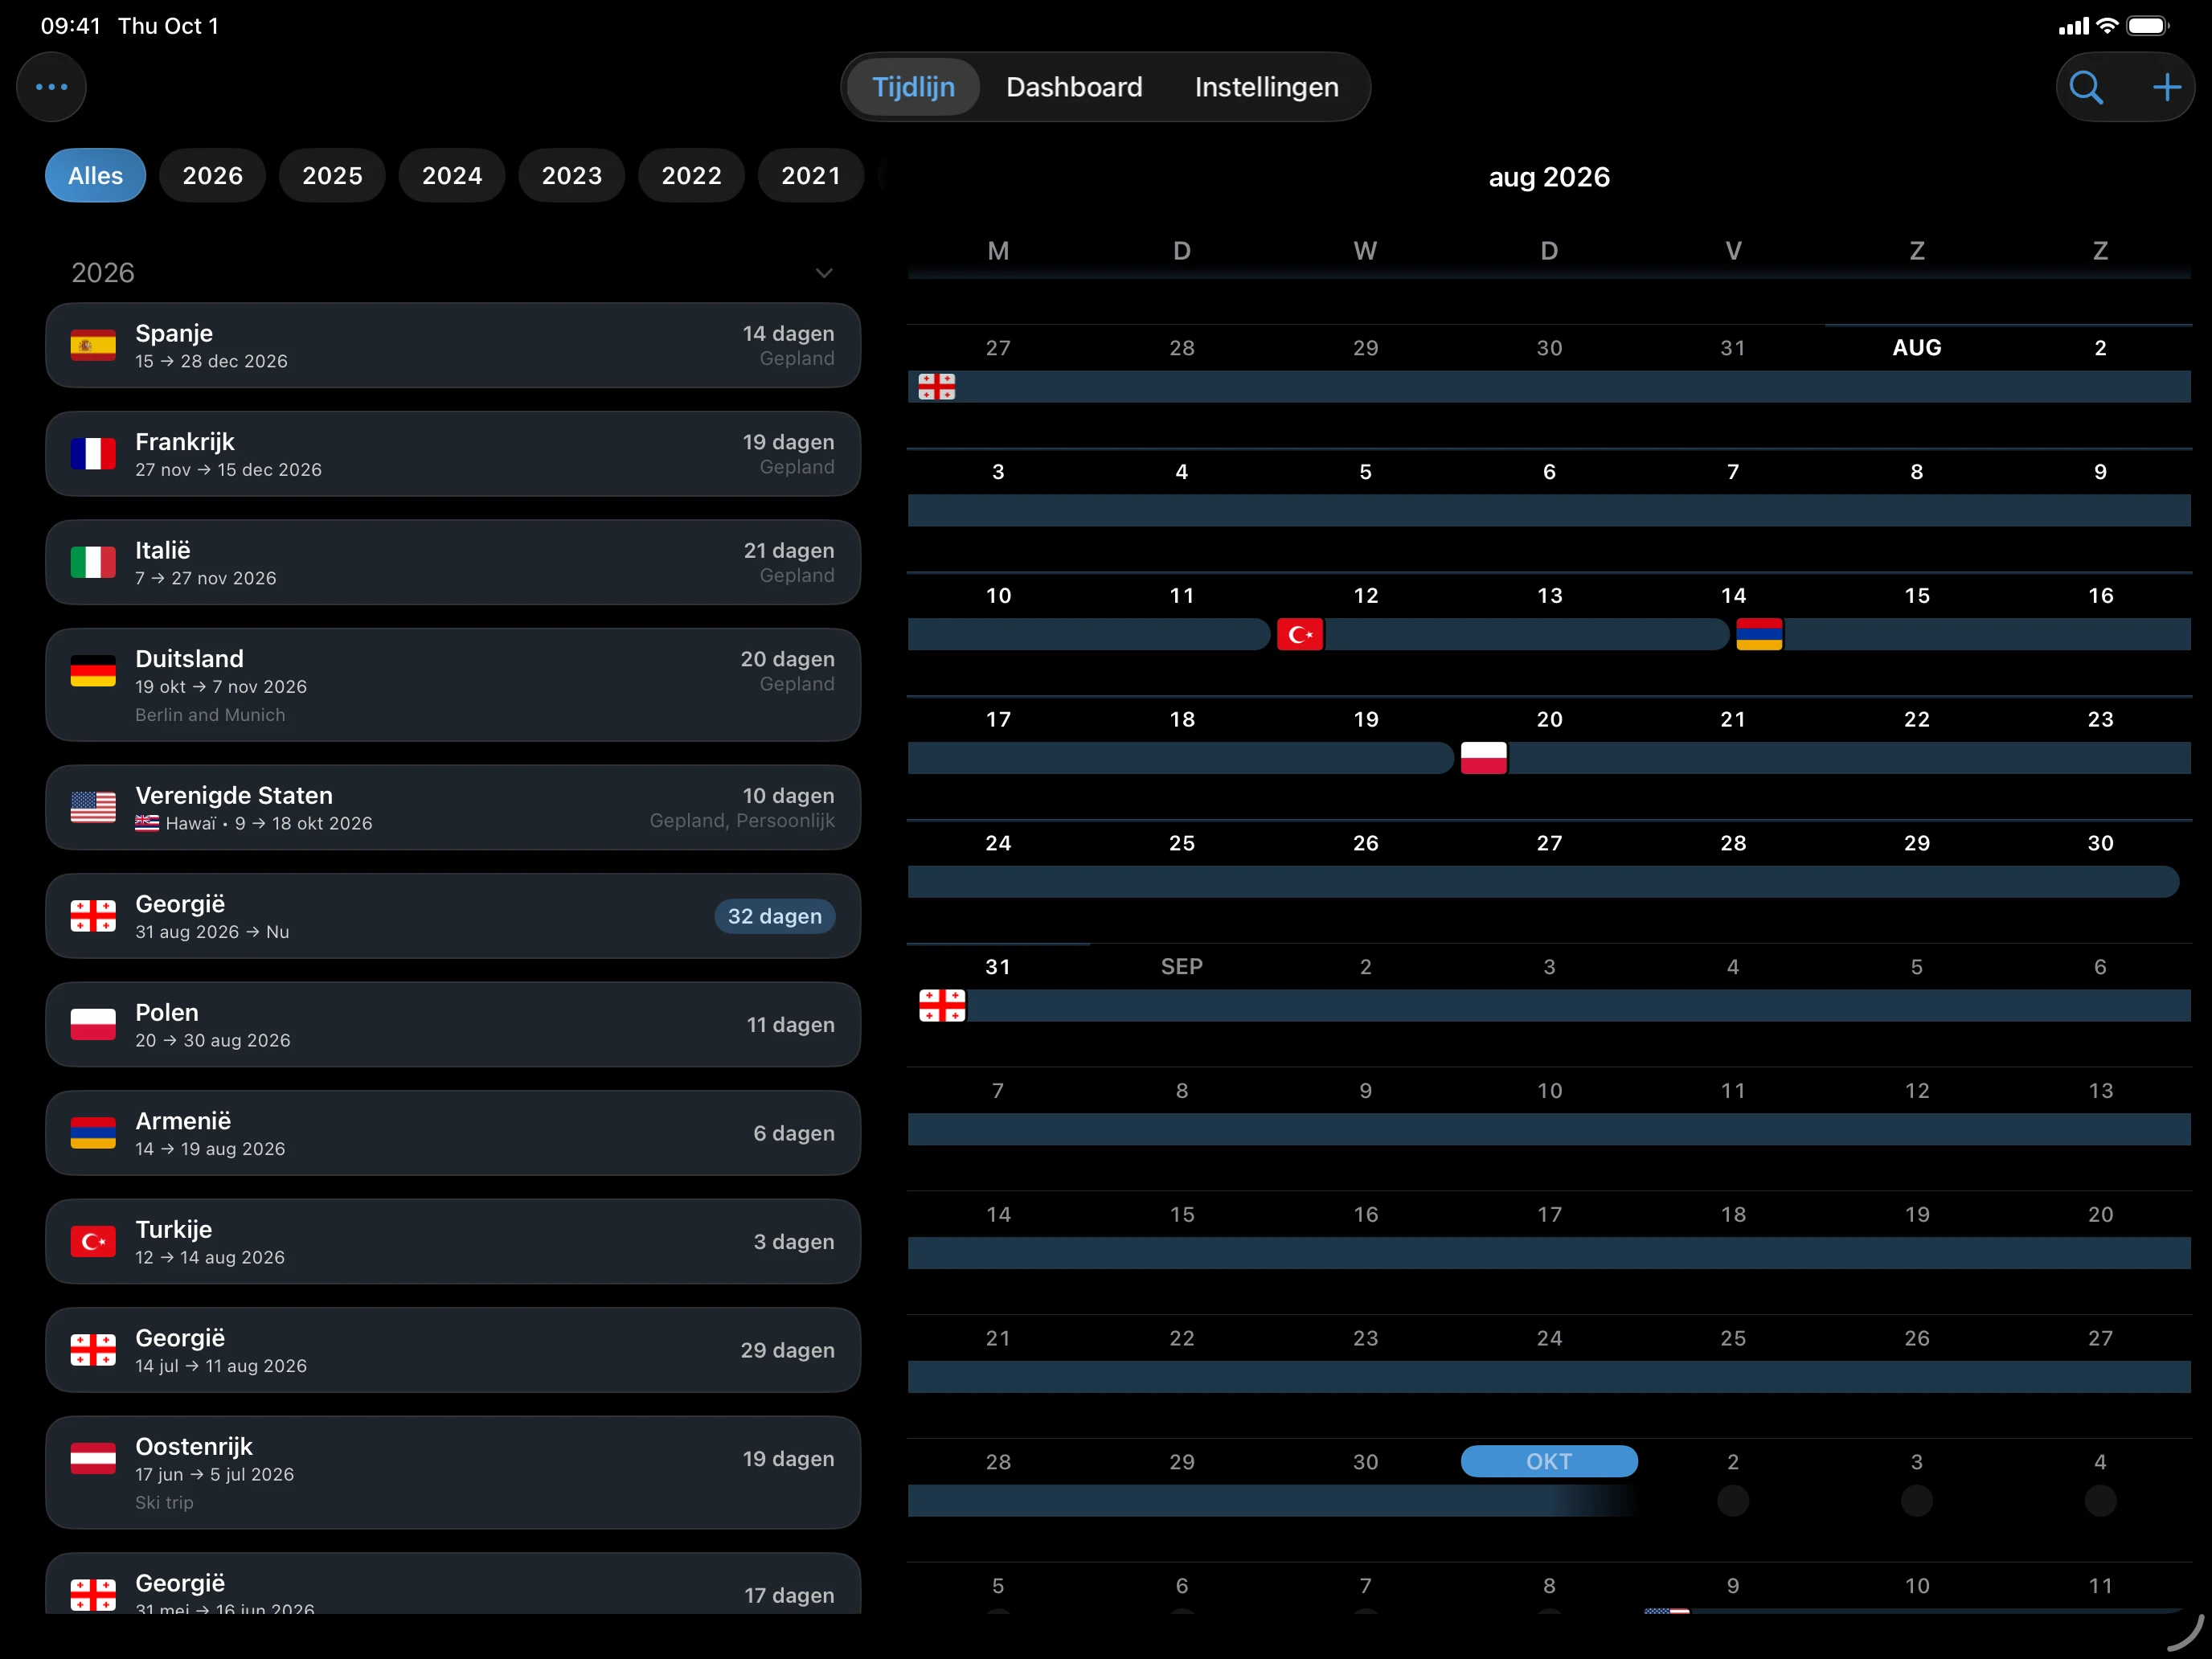Filter trips by year 2022
The image size is (2212, 1659).
pos(691,176)
